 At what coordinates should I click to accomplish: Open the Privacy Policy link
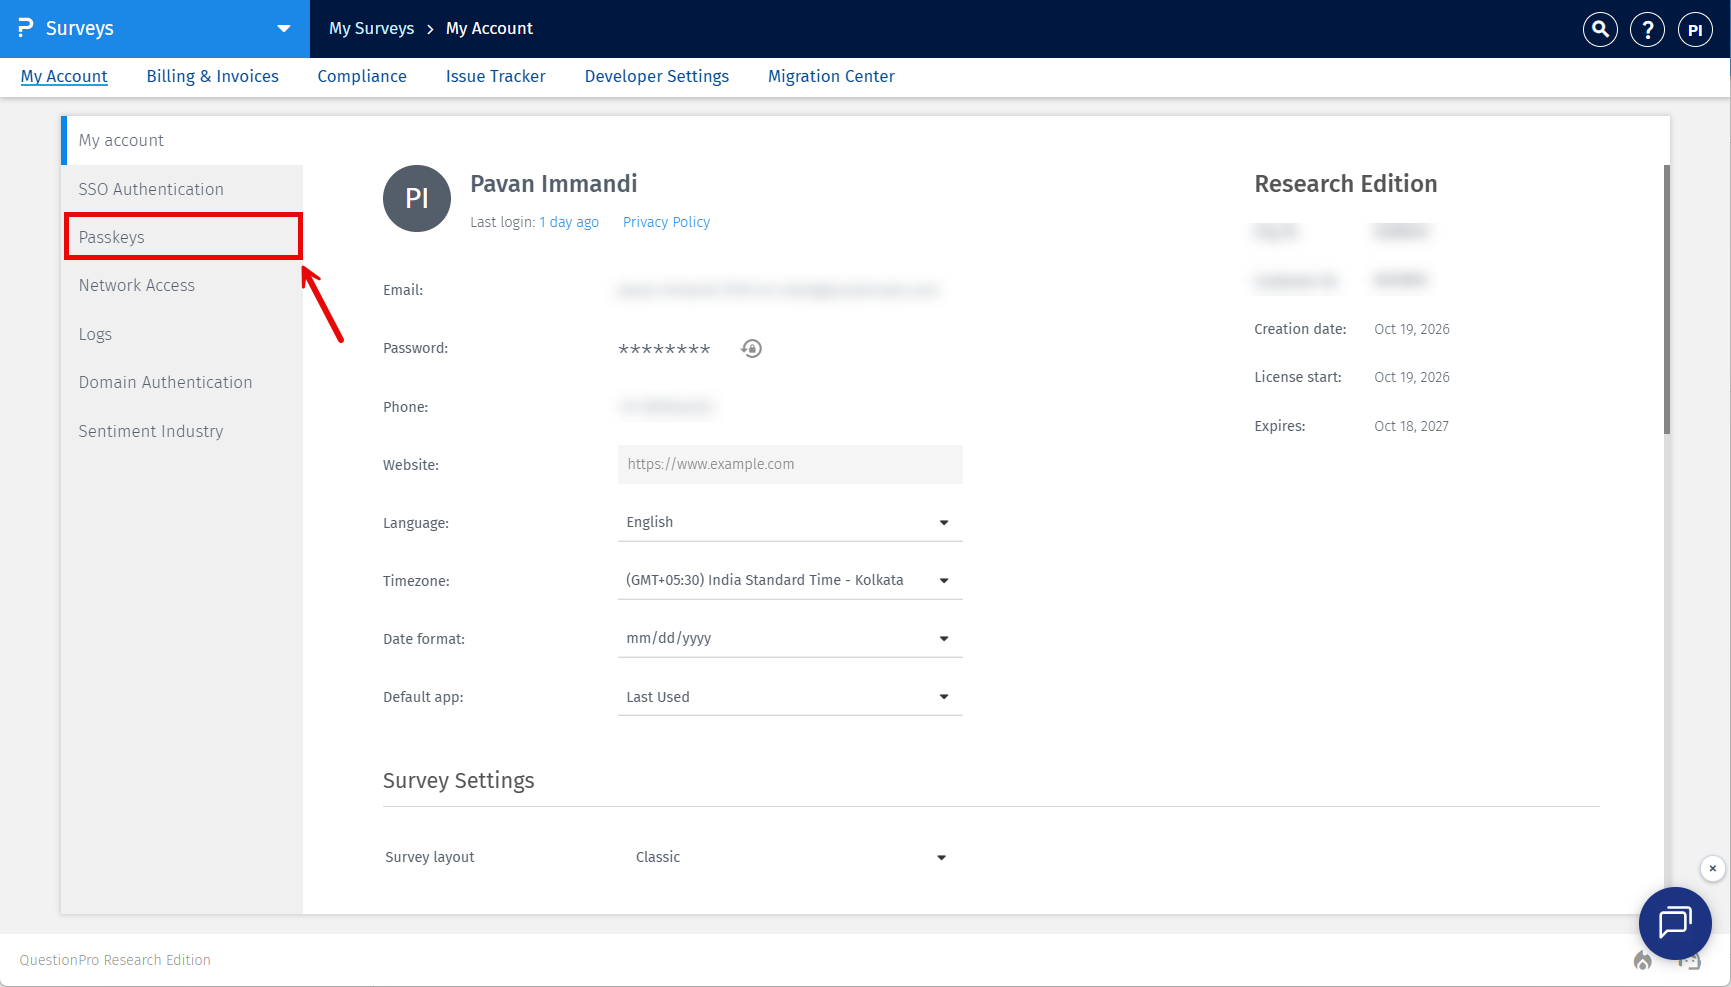pos(666,222)
